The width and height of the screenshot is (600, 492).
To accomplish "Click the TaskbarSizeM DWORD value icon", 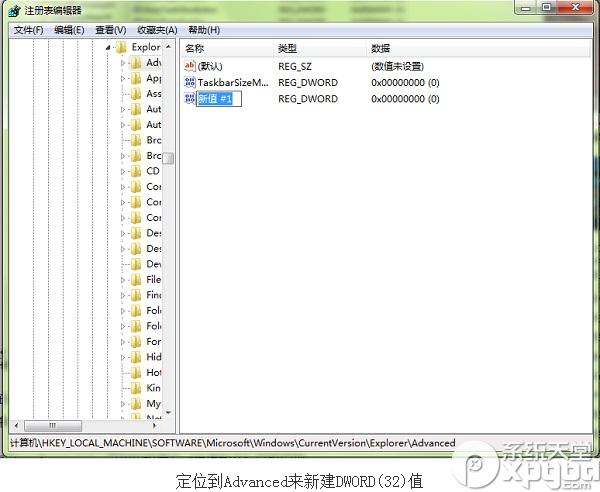I will tap(189, 82).
